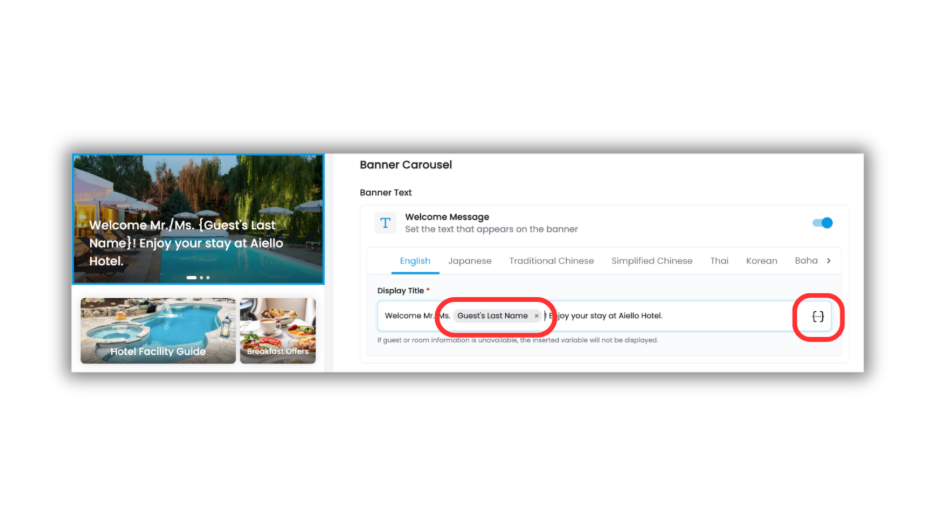Viewport: 936px width, 526px height.
Task: Select the Simplified Chinese tab
Action: coord(652,261)
